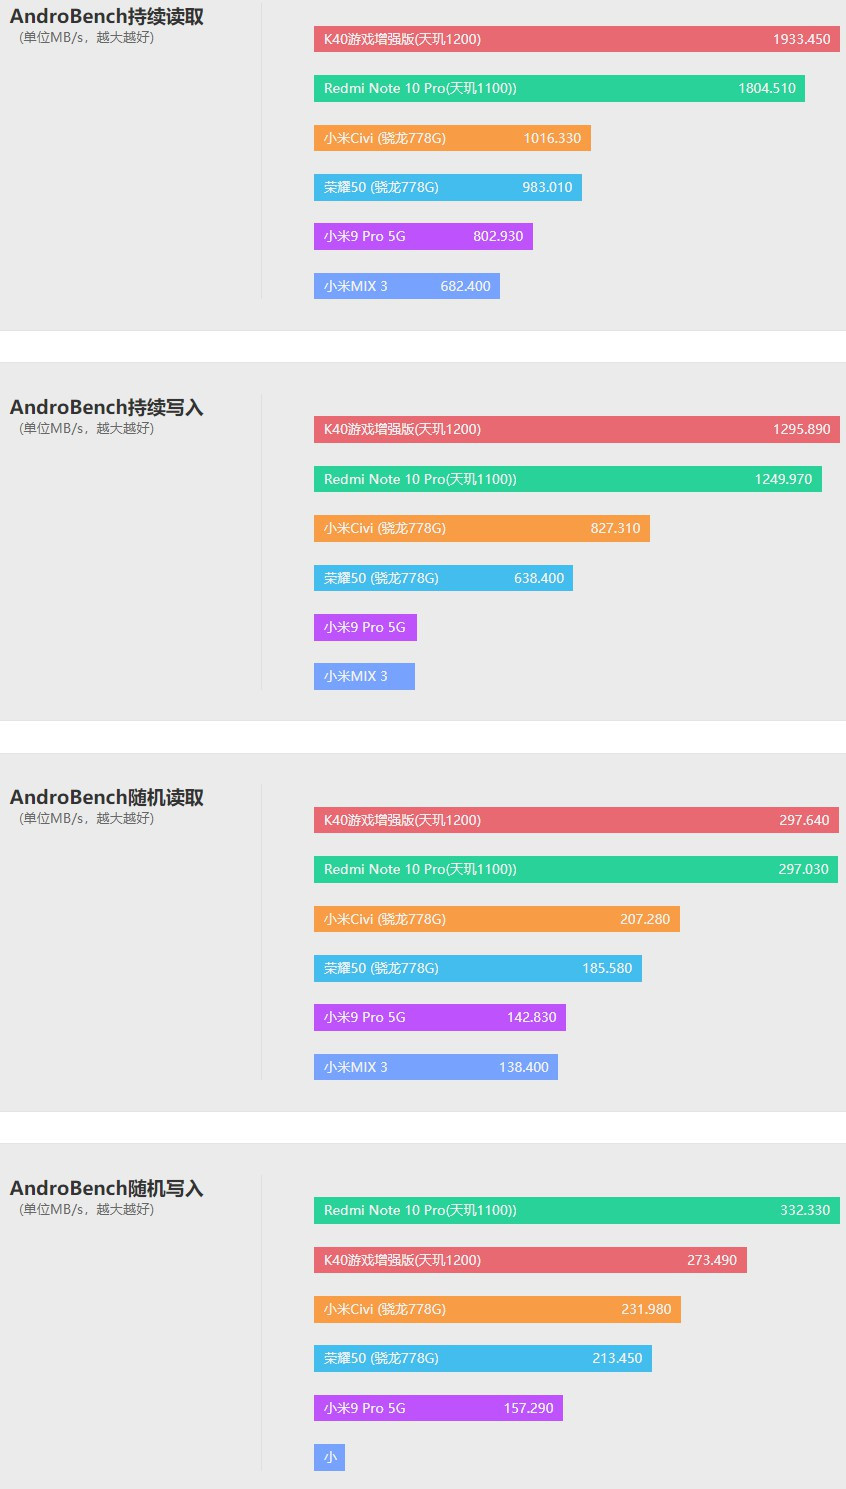Click the 小米MIX 3 bar showing 138.400
The height and width of the screenshot is (1489, 846).
coord(436,1067)
